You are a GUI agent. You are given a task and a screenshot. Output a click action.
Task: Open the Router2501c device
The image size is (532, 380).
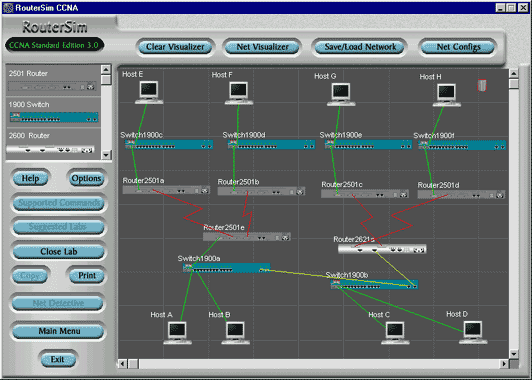(365, 194)
